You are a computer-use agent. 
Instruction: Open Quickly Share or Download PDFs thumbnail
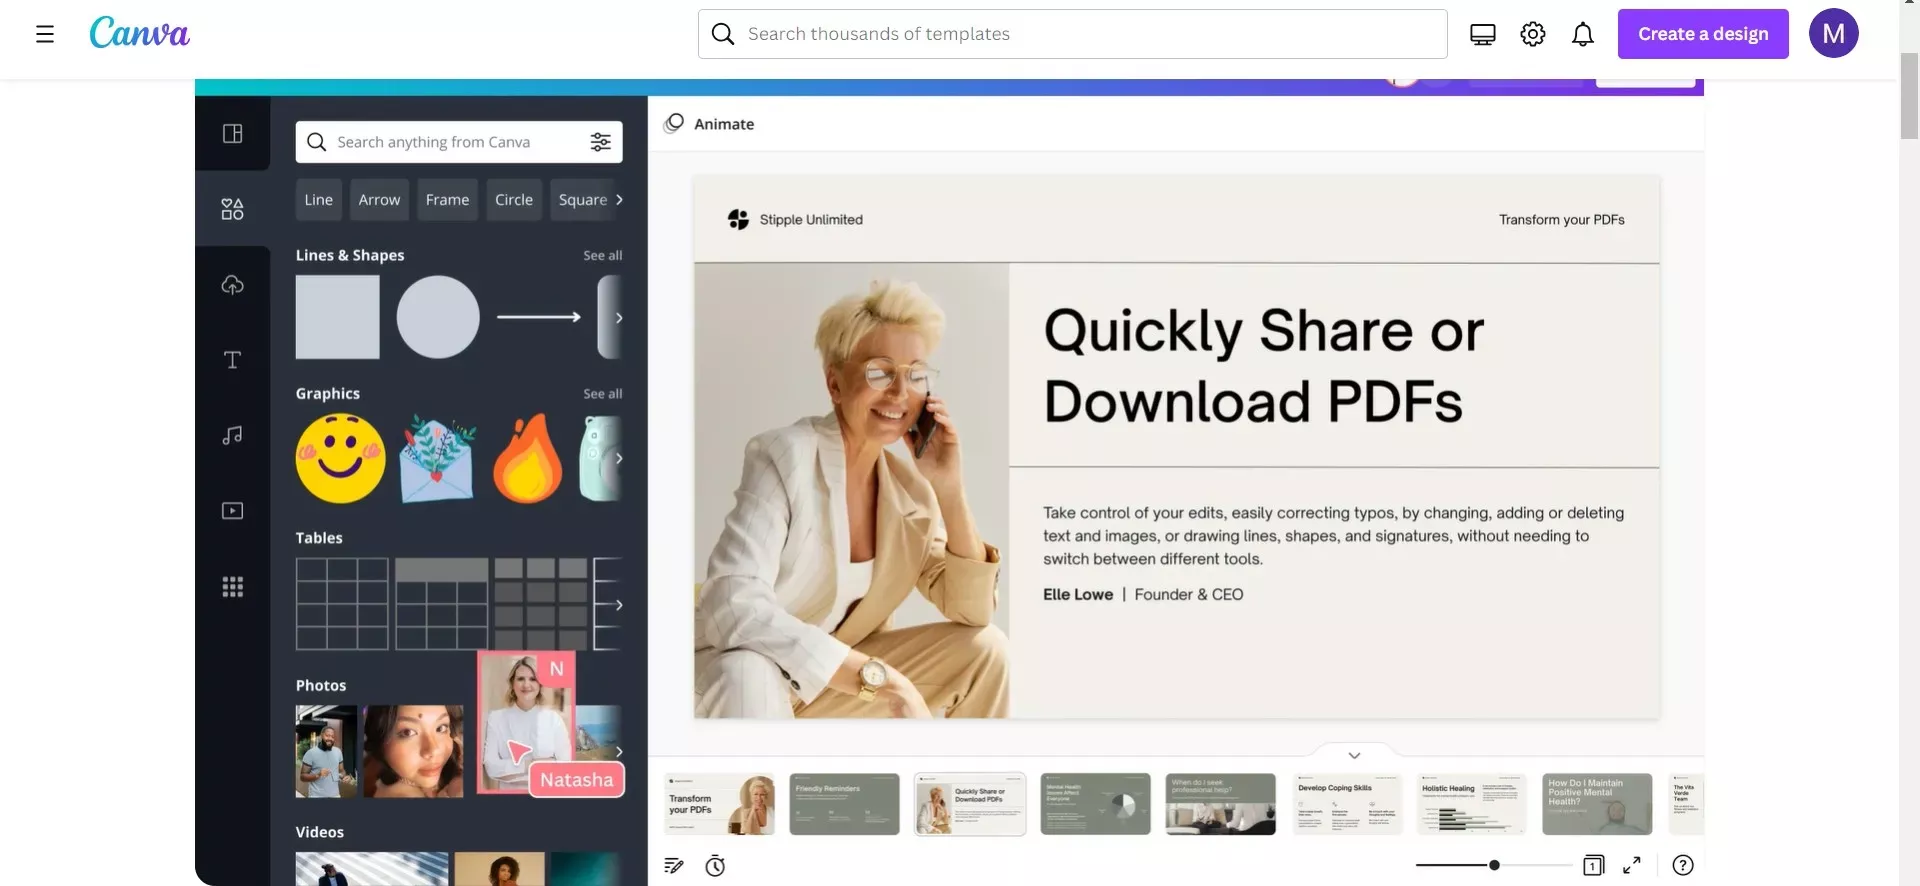pos(970,804)
